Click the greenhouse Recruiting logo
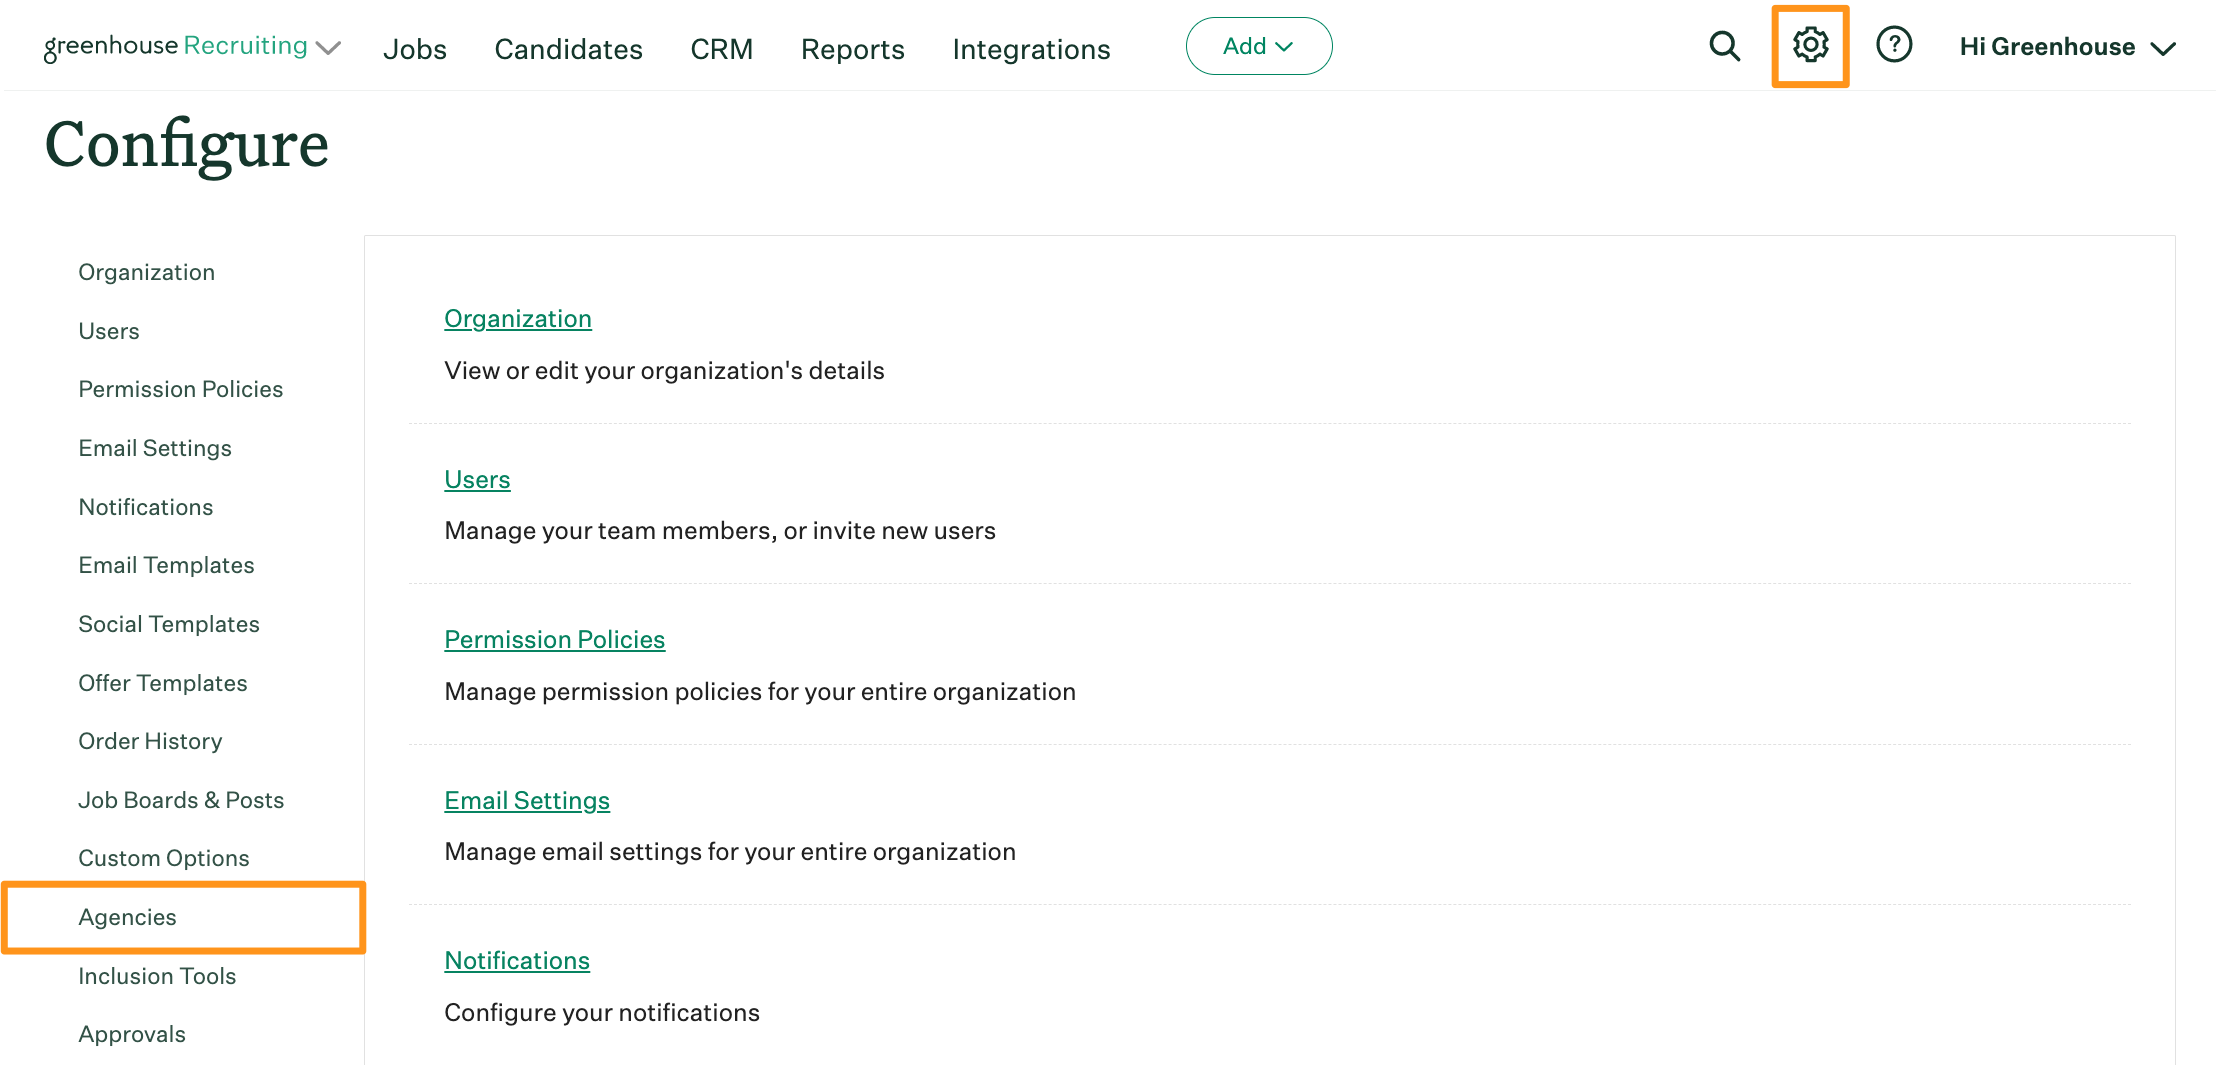The width and height of the screenshot is (2216, 1065). [175, 47]
